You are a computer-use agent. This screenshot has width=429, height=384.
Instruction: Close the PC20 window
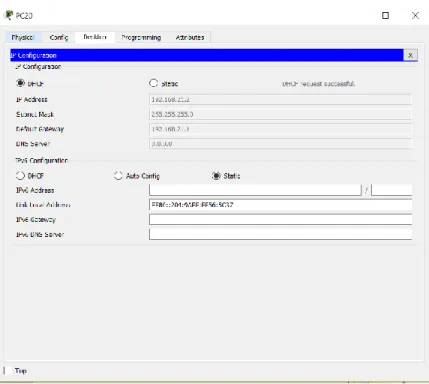click(415, 15)
